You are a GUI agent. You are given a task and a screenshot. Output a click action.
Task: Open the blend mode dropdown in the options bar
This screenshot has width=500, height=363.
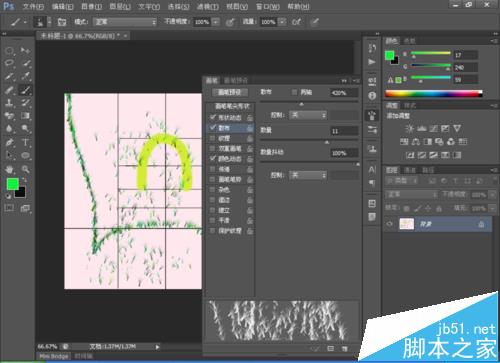[125, 22]
